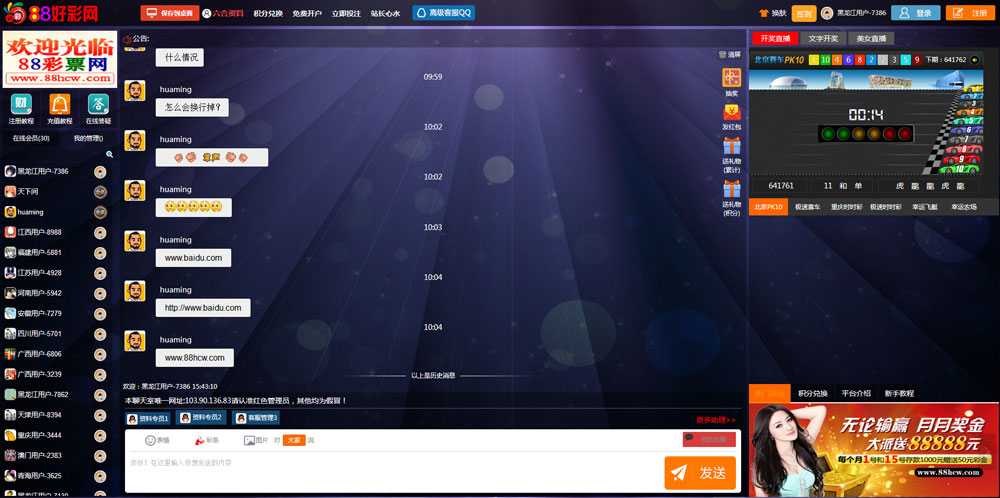Switch to the 我的管理 tab
The width and height of the screenshot is (1000, 498).
pyautogui.click(x=88, y=138)
